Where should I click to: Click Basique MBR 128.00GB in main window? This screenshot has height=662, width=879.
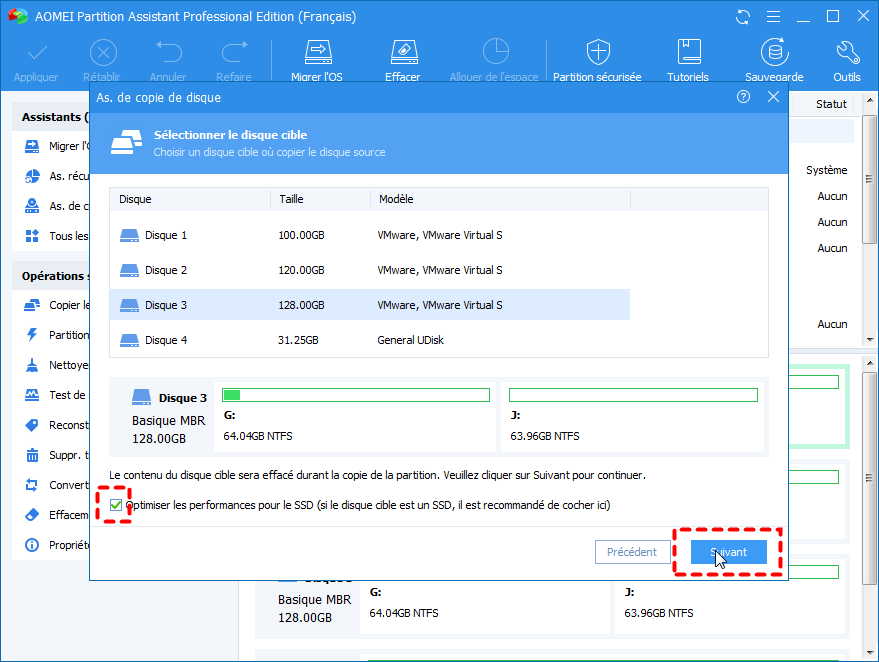(x=314, y=609)
